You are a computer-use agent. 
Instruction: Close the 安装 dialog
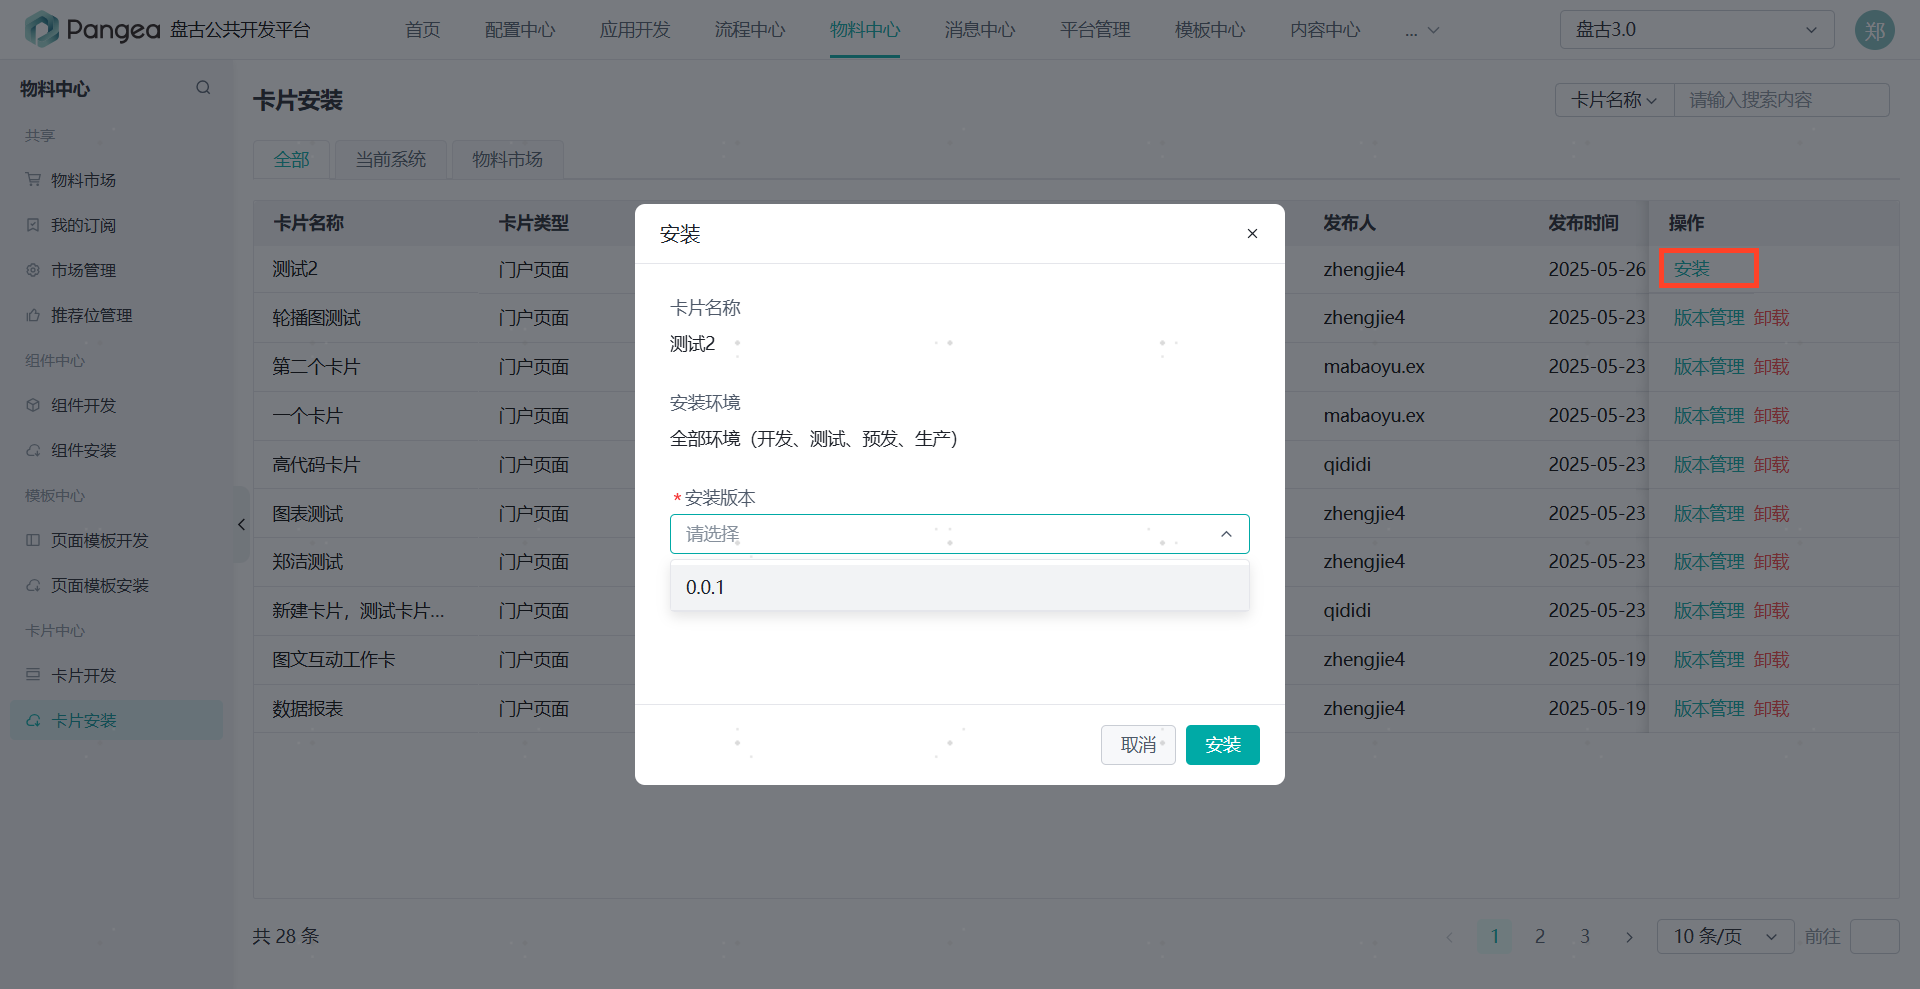point(1252,234)
